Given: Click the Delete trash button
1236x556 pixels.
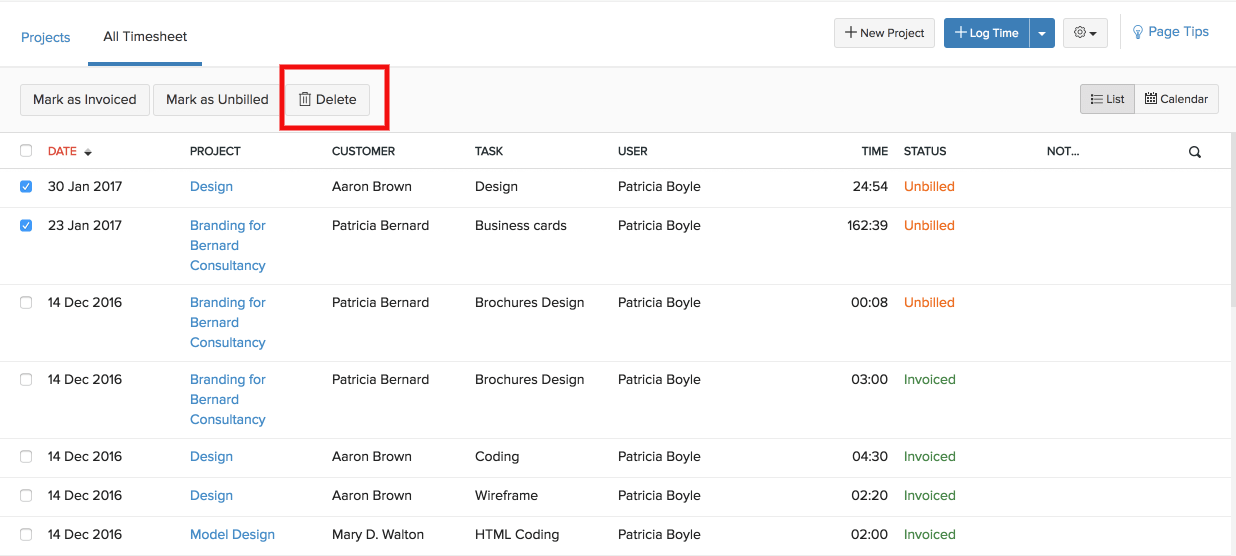Looking at the screenshot, I should click(328, 100).
